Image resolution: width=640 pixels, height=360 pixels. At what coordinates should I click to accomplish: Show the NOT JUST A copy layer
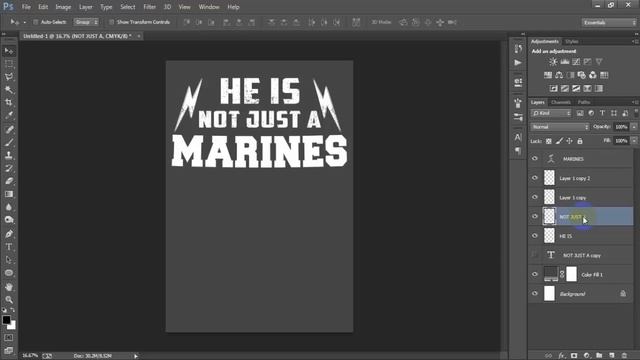point(535,255)
